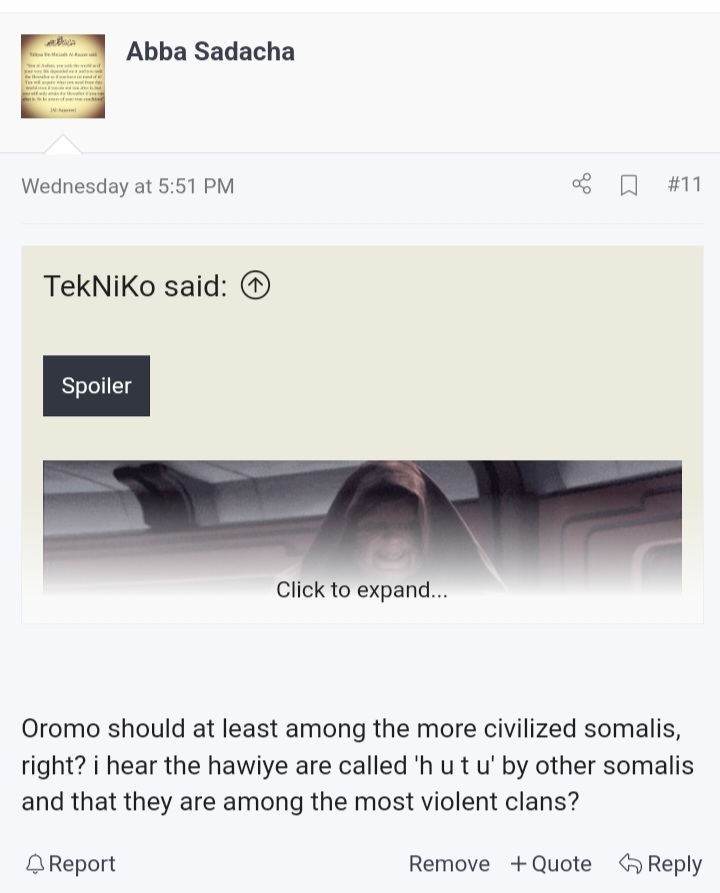Jump to TekNiKo's original post using the arrow icon
Viewport: 720px width, 893px height.
pyautogui.click(x=255, y=285)
